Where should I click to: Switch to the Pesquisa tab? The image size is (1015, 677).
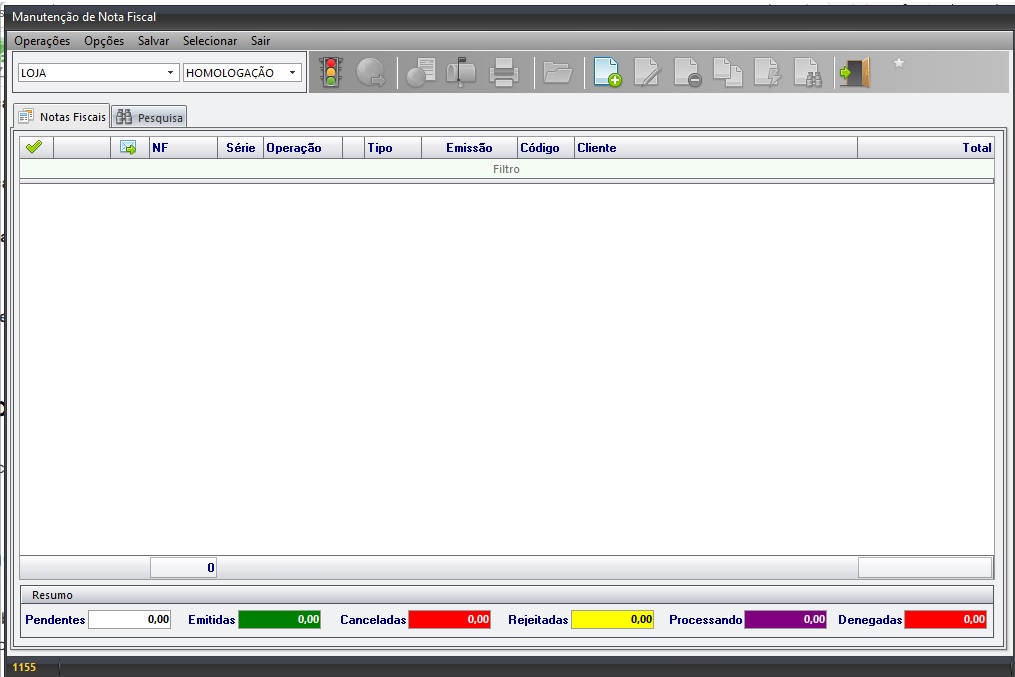(150, 117)
